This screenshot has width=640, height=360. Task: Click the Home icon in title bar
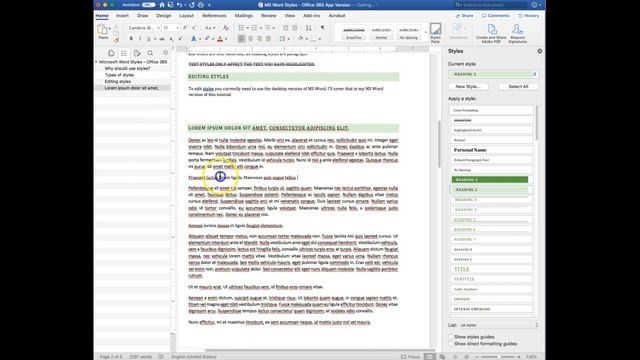162,5
